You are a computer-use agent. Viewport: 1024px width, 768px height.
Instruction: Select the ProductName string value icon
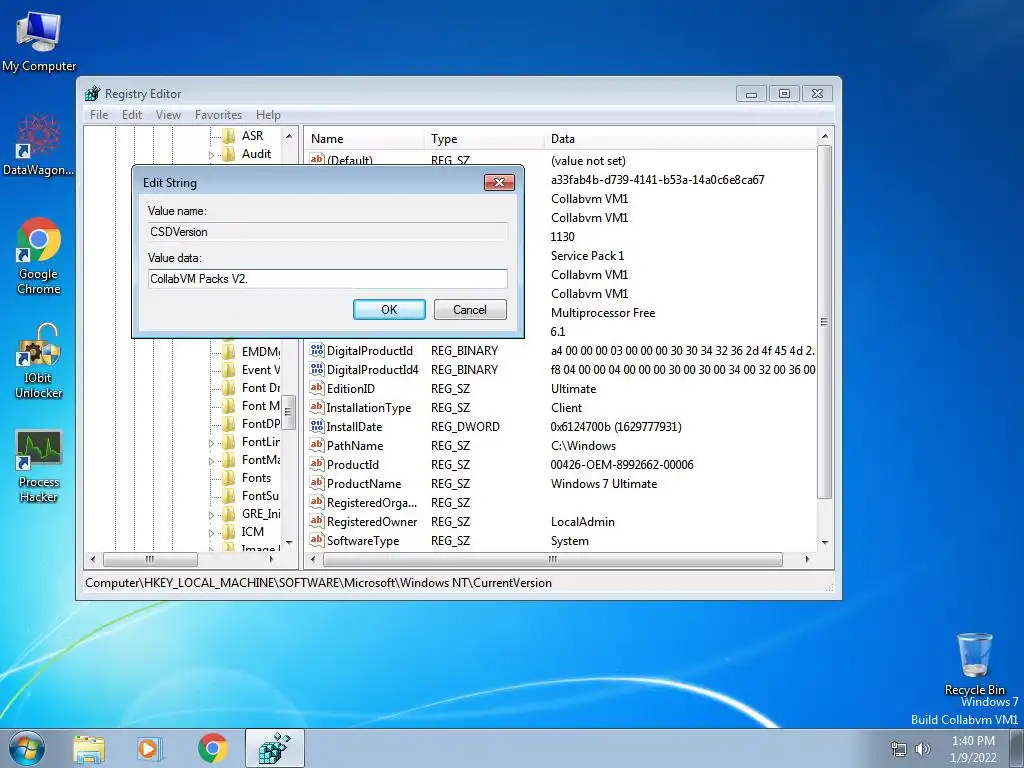[317, 483]
